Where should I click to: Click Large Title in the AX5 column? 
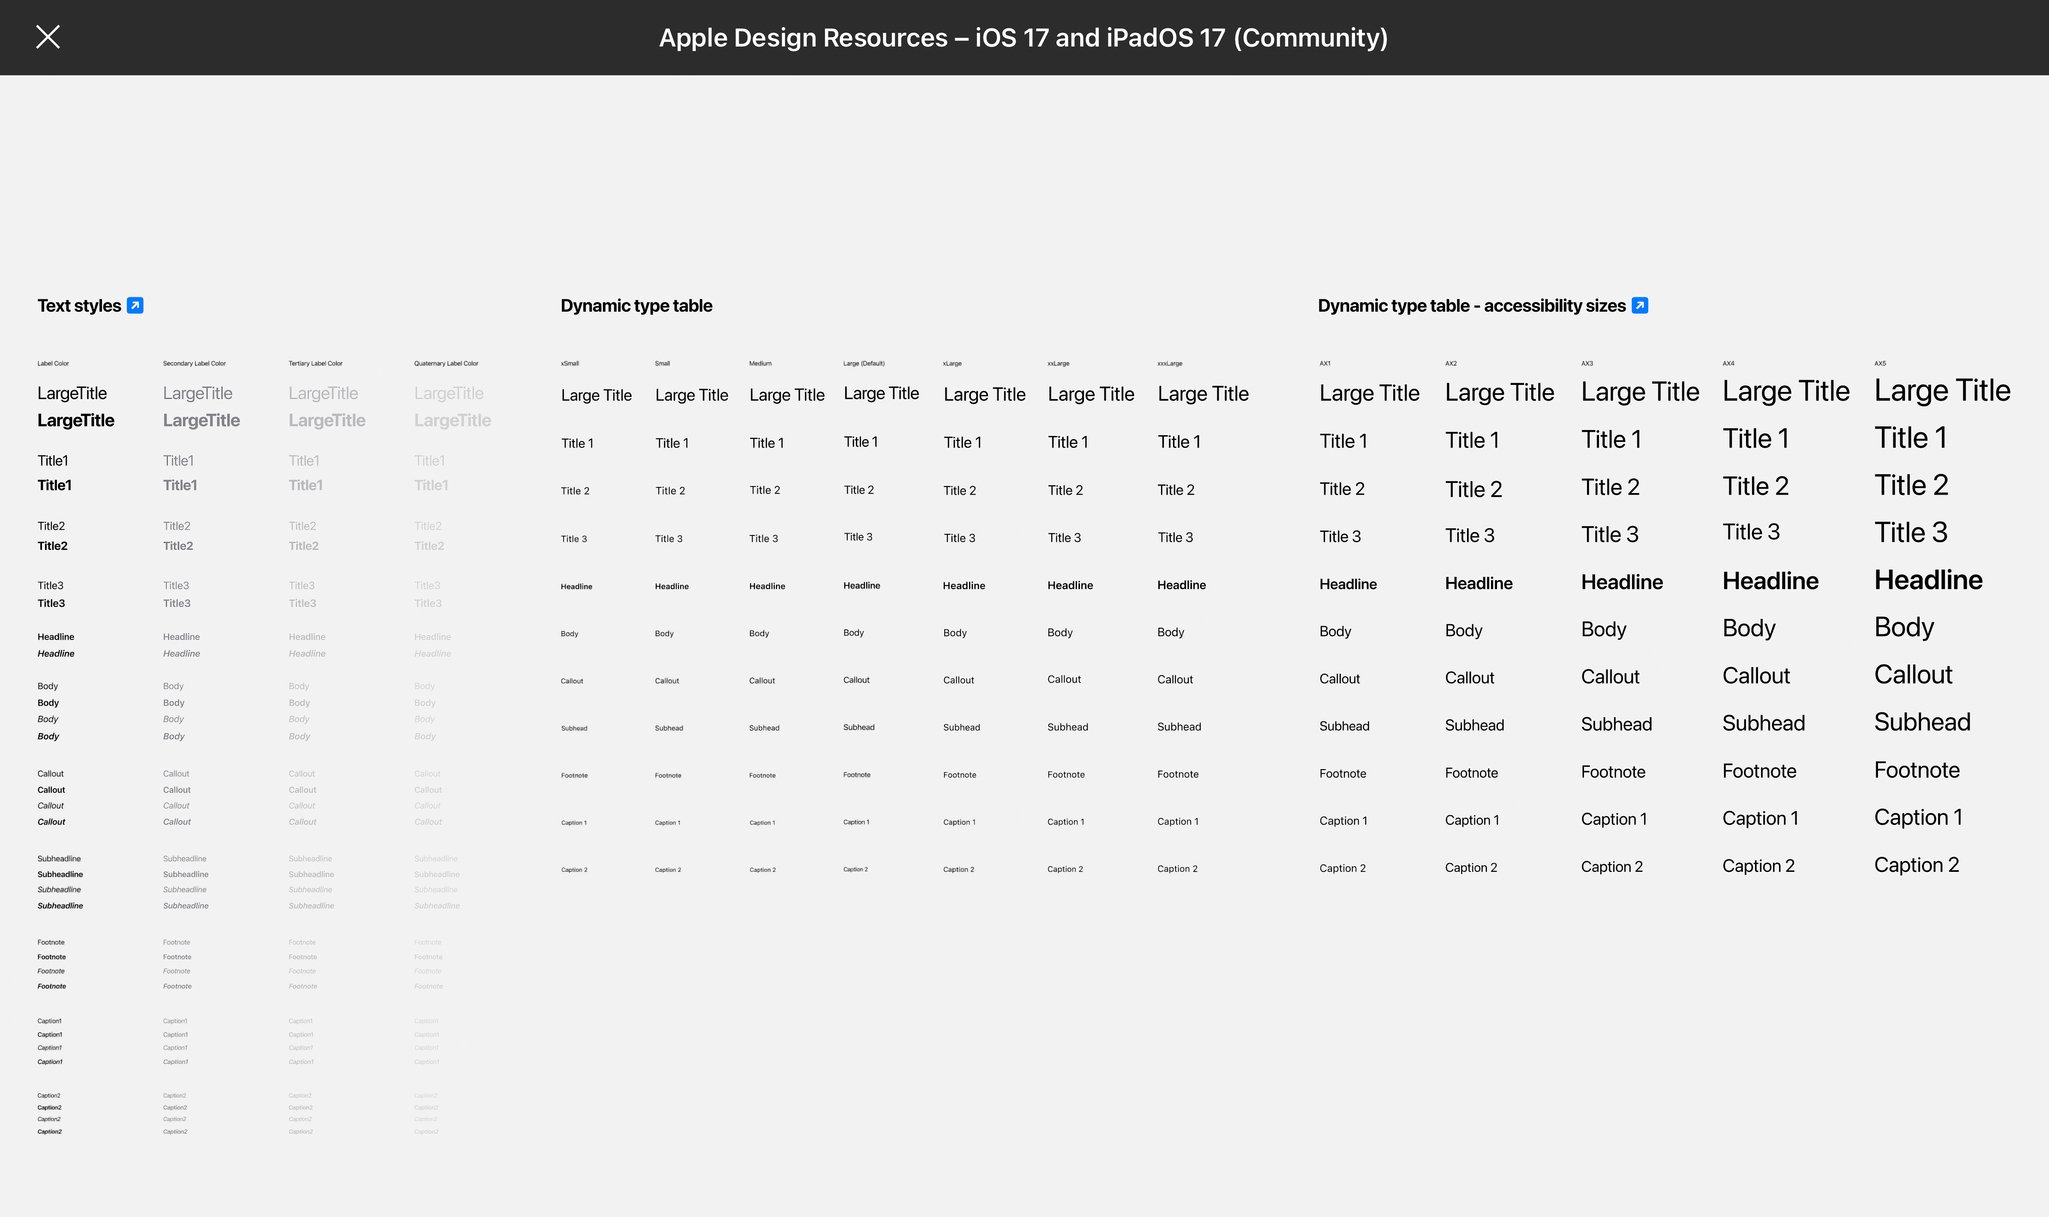1942,391
